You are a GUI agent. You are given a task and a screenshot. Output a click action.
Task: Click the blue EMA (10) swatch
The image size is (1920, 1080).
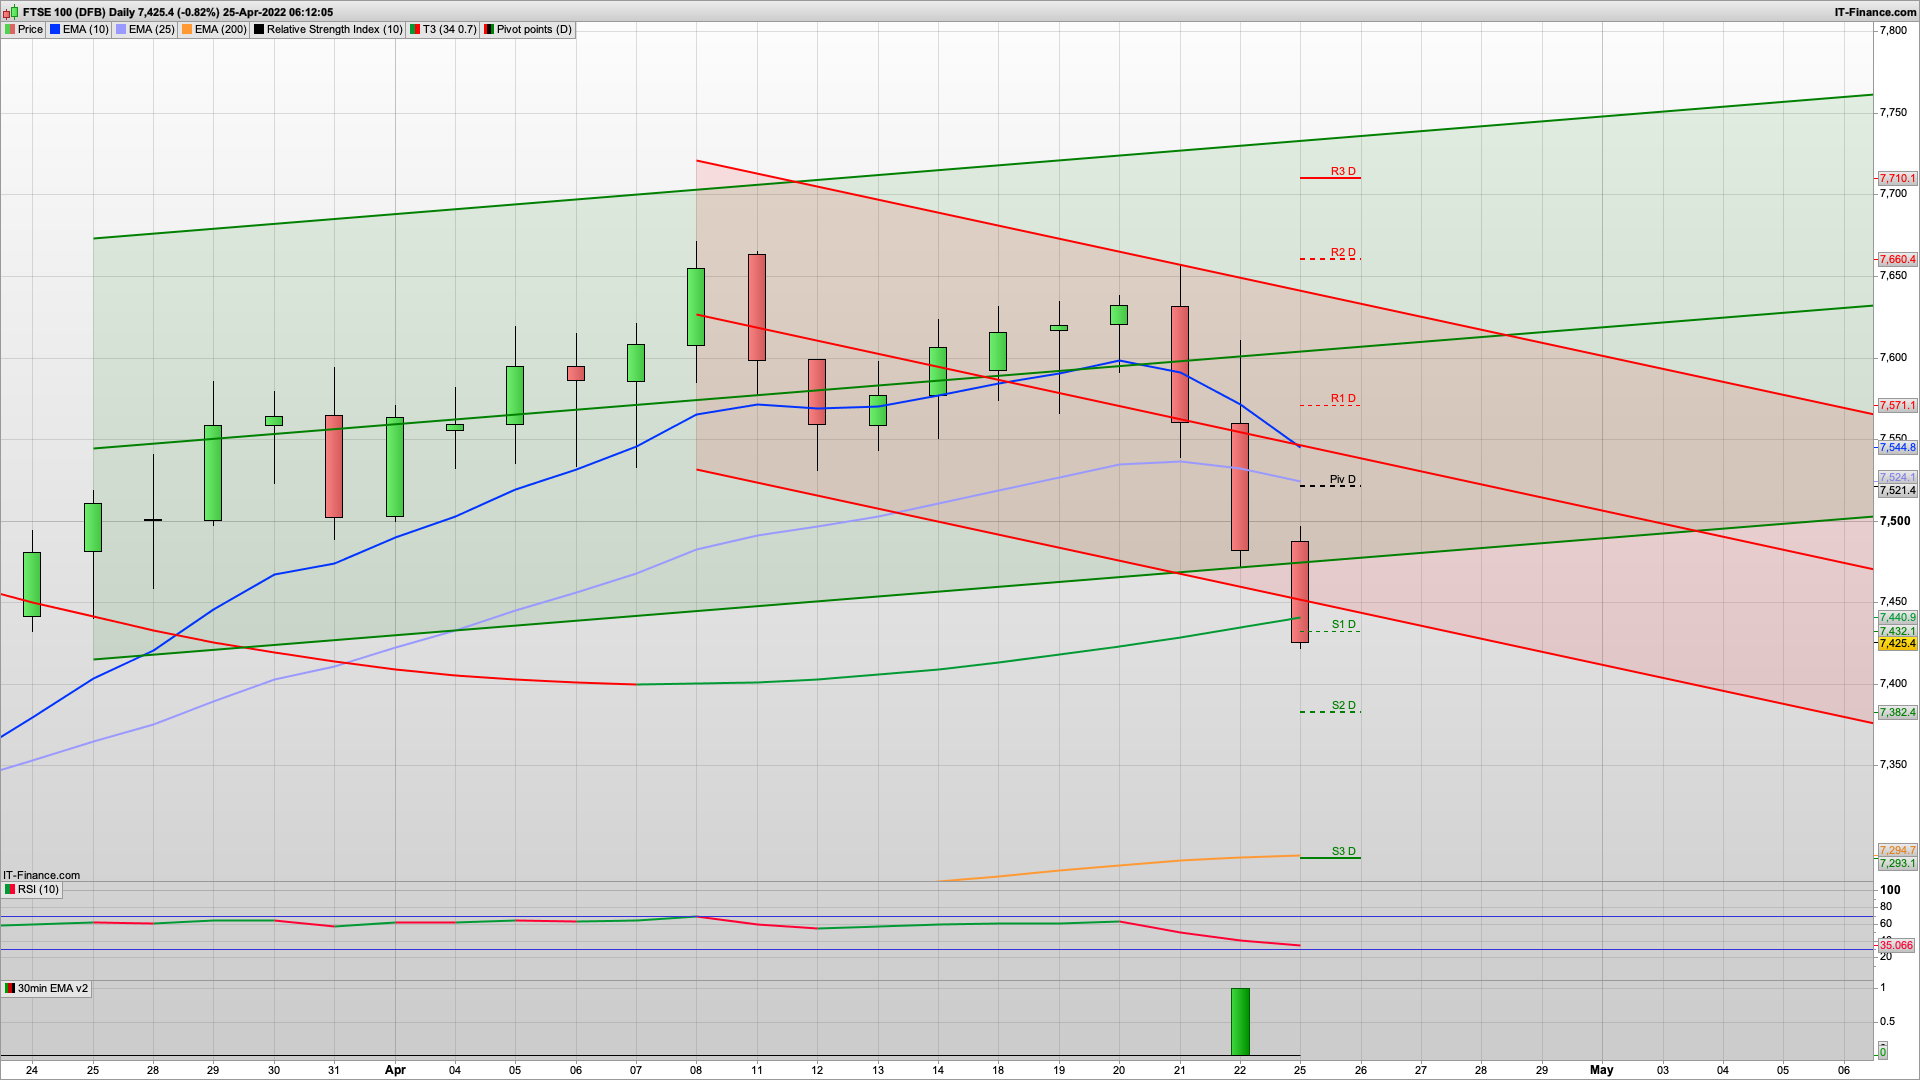[x=56, y=30]
